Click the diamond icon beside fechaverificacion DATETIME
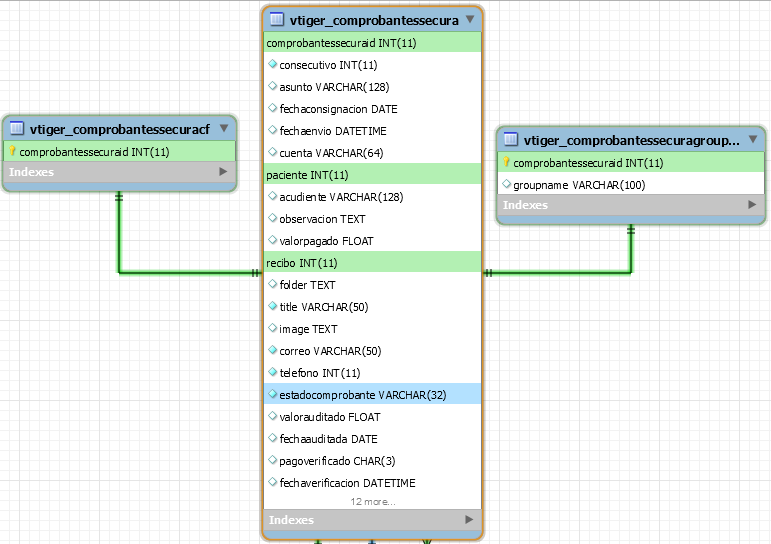The height and width of the screenshot is (544, 771). pyautogui.click(x=272, y=482)
